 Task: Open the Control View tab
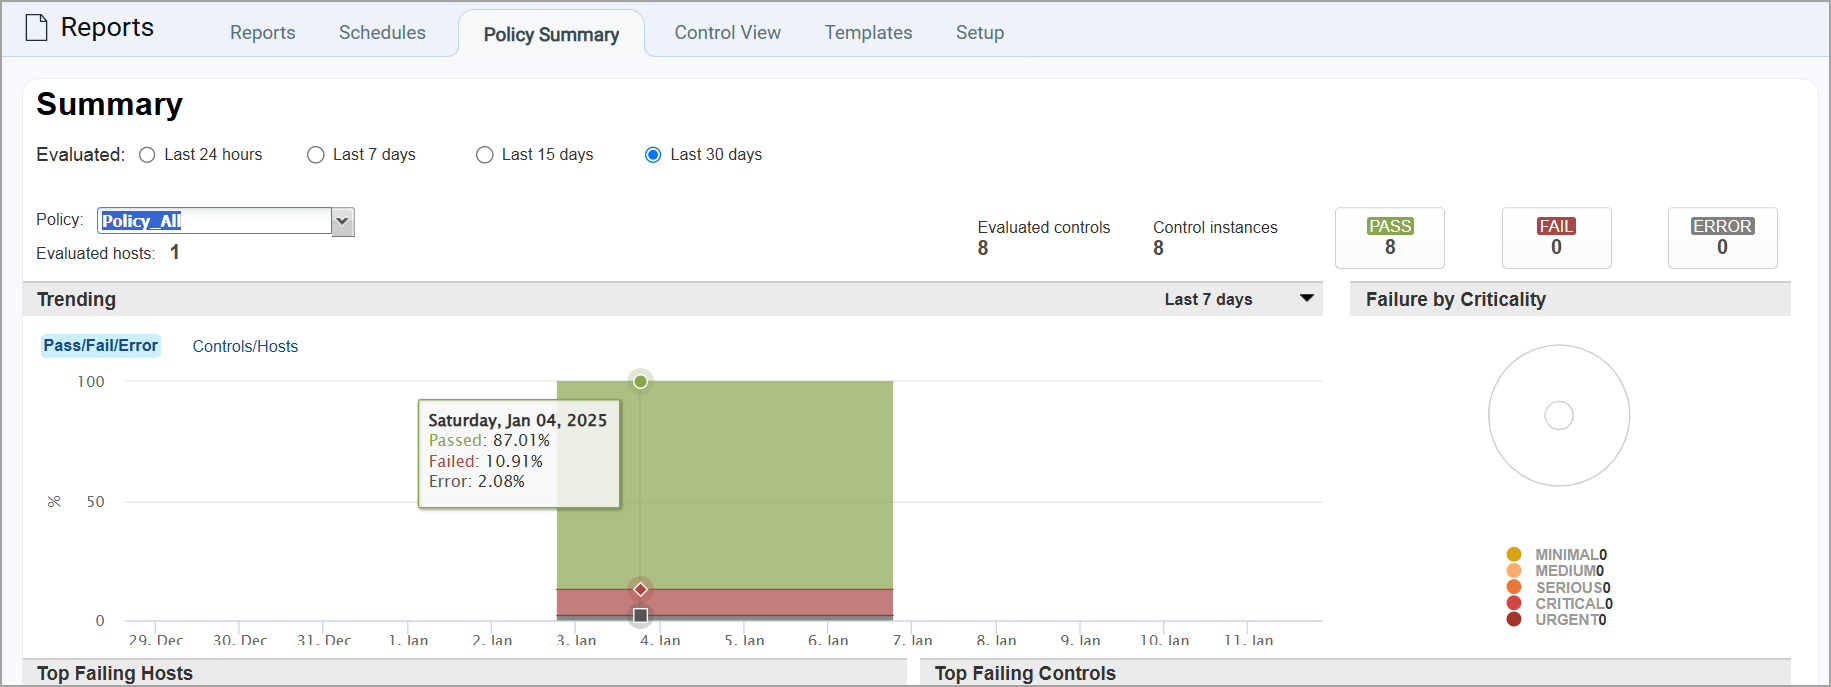(x=727, y=32)
